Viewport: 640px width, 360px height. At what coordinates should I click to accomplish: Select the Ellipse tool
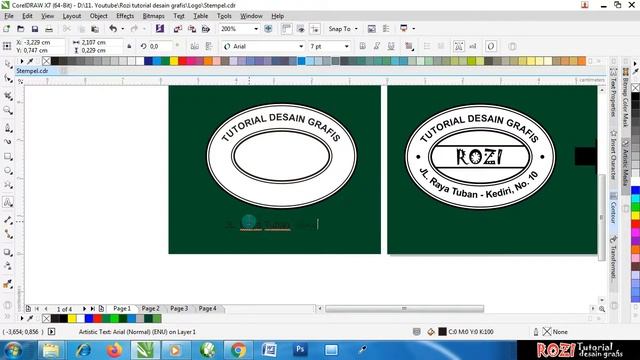(x=8, y=171)
